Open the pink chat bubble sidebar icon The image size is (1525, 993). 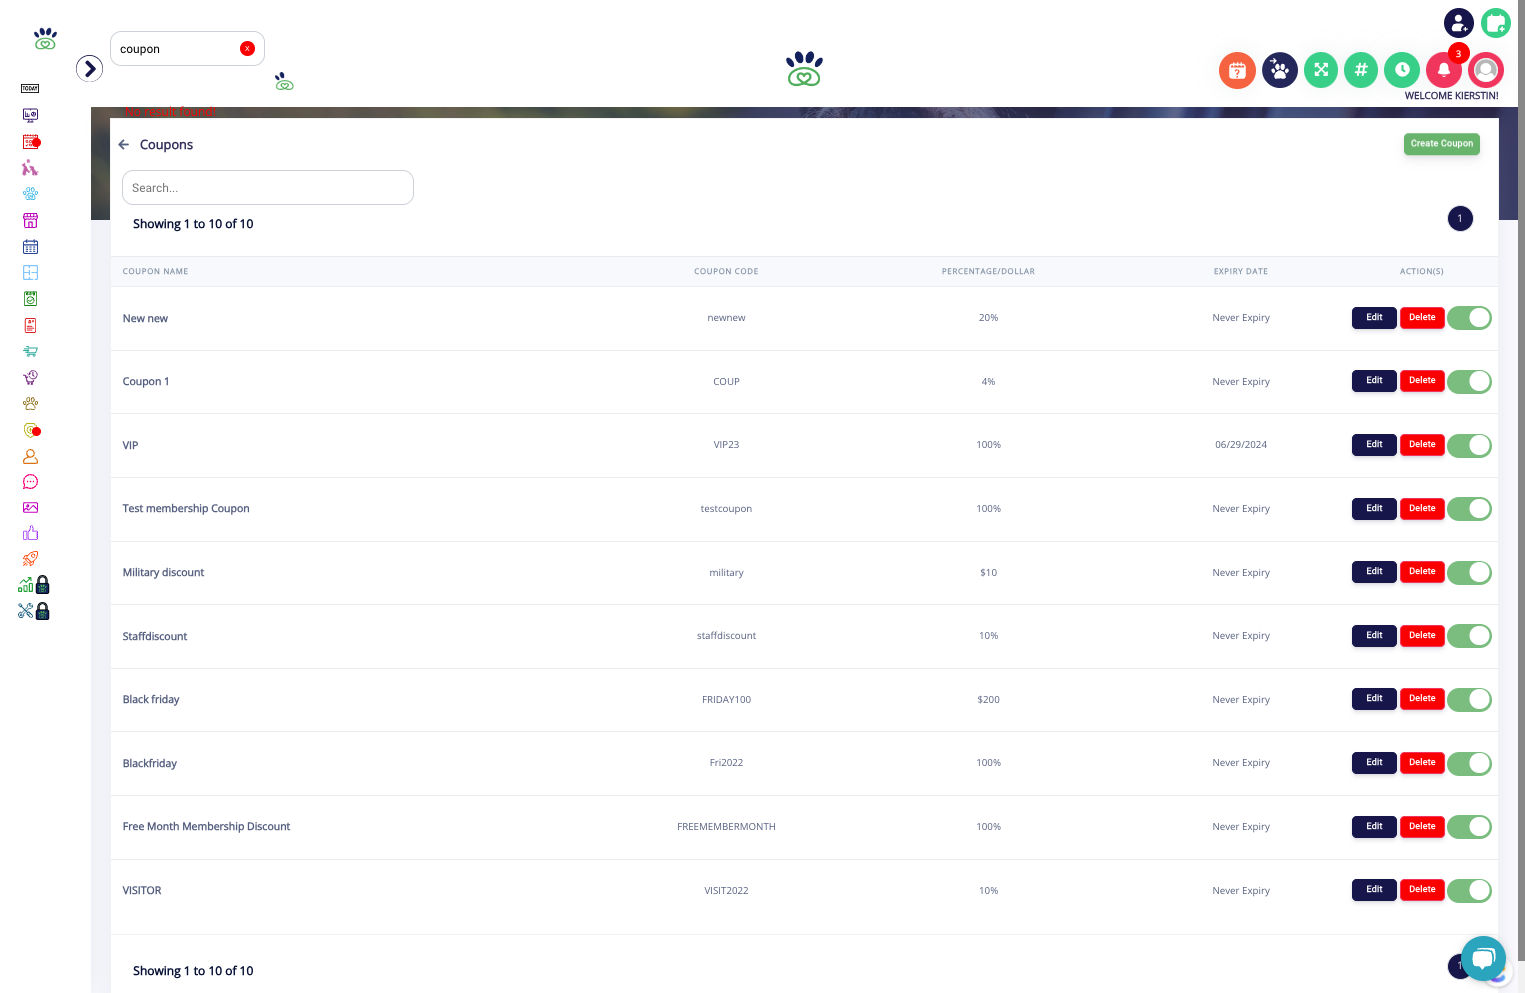[x=30, y=482]
